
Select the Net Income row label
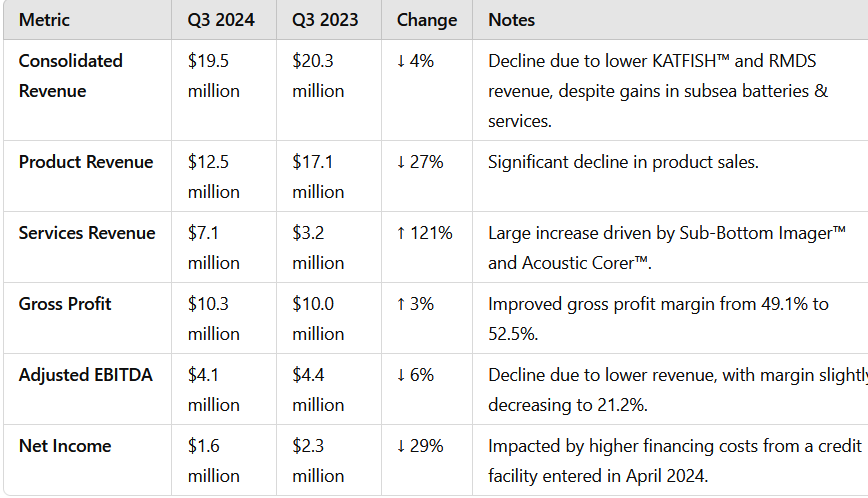(65, 446)
